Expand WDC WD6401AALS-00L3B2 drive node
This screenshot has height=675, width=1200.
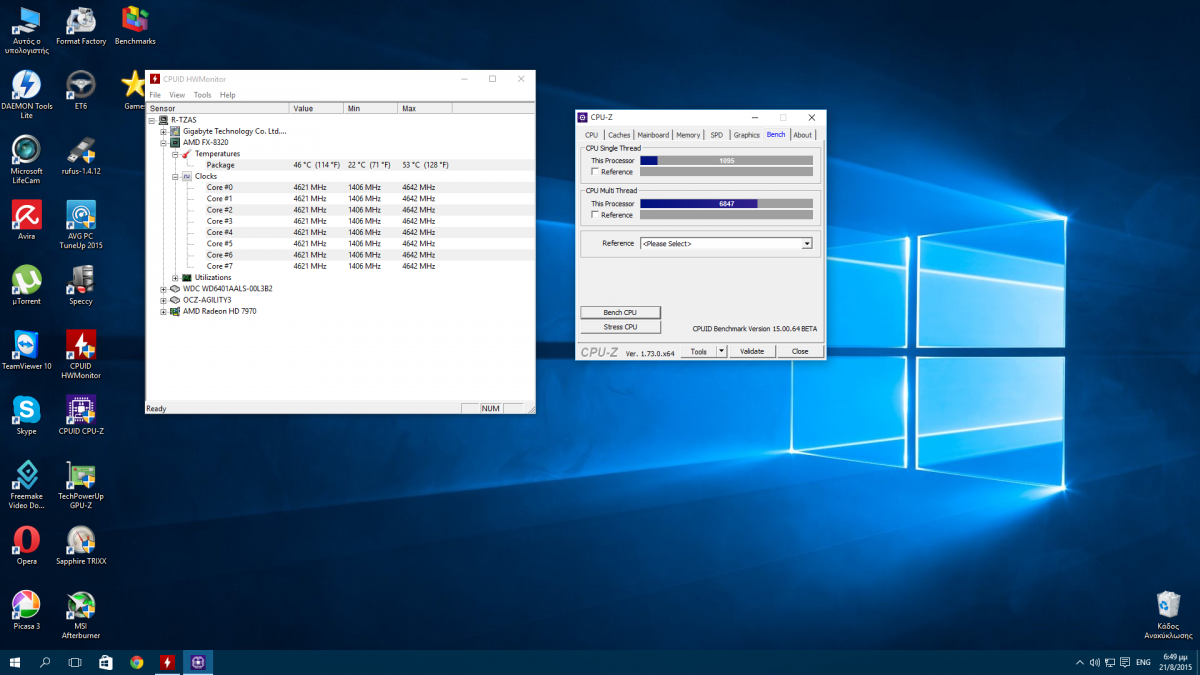164,289
